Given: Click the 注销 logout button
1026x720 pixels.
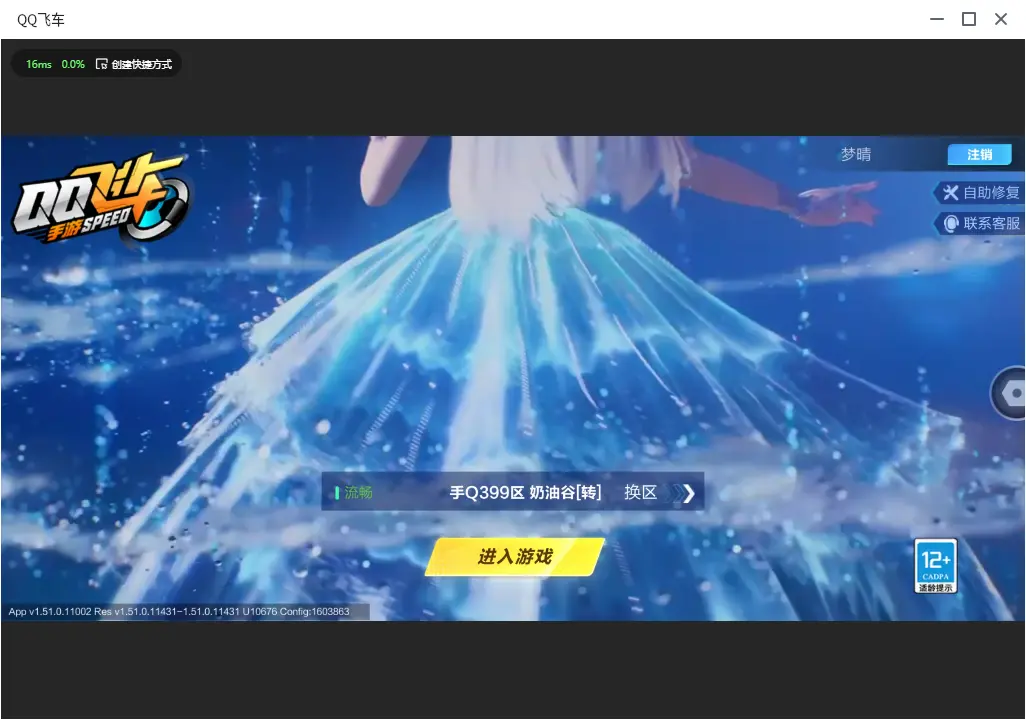Looking at the screenshot, I should (x=980, y=154).
